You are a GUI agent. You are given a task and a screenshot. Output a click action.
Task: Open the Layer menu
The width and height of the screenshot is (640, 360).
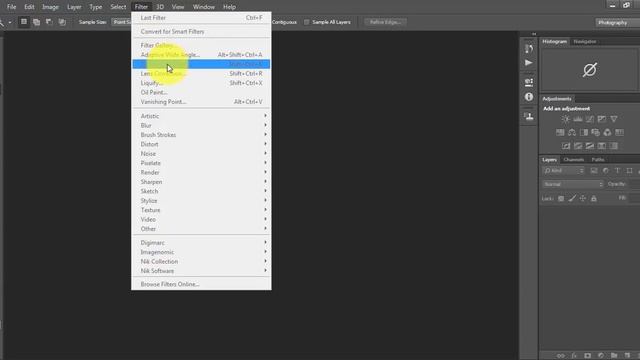pyautogui.click(x=74, y=7)
